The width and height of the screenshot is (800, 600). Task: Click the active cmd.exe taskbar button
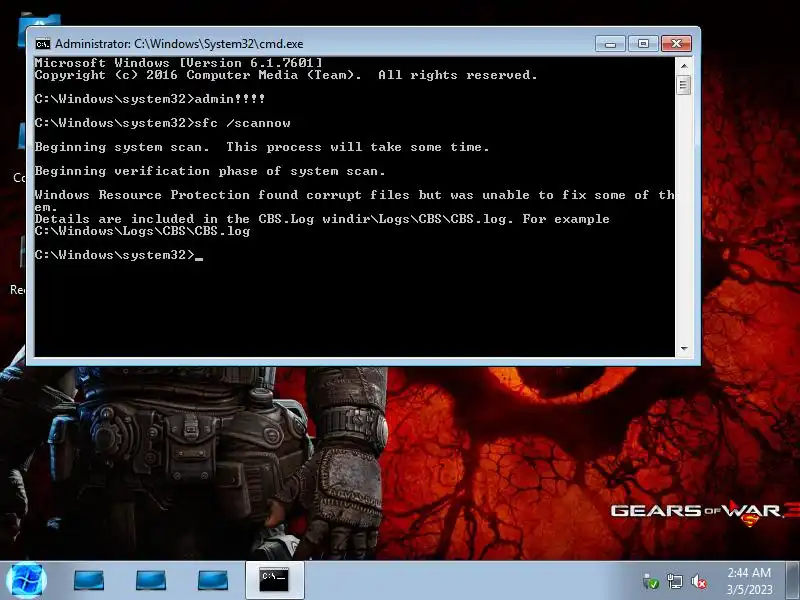[274, 580]
